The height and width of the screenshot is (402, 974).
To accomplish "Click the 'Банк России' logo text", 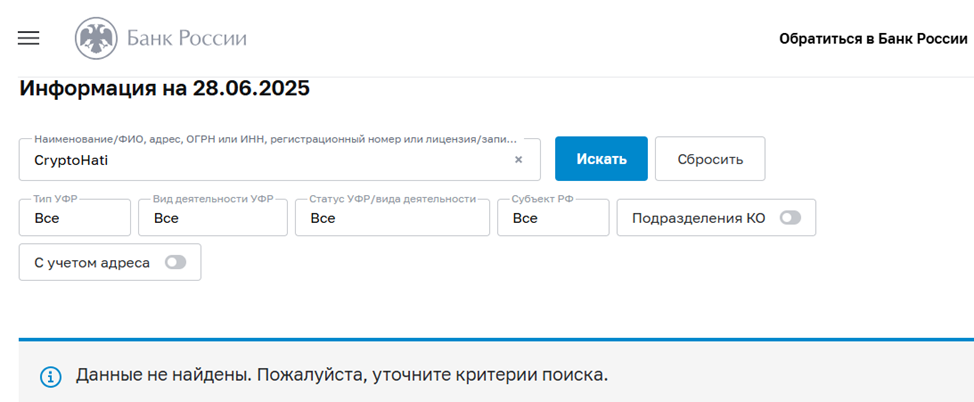I will pos(186,39).
